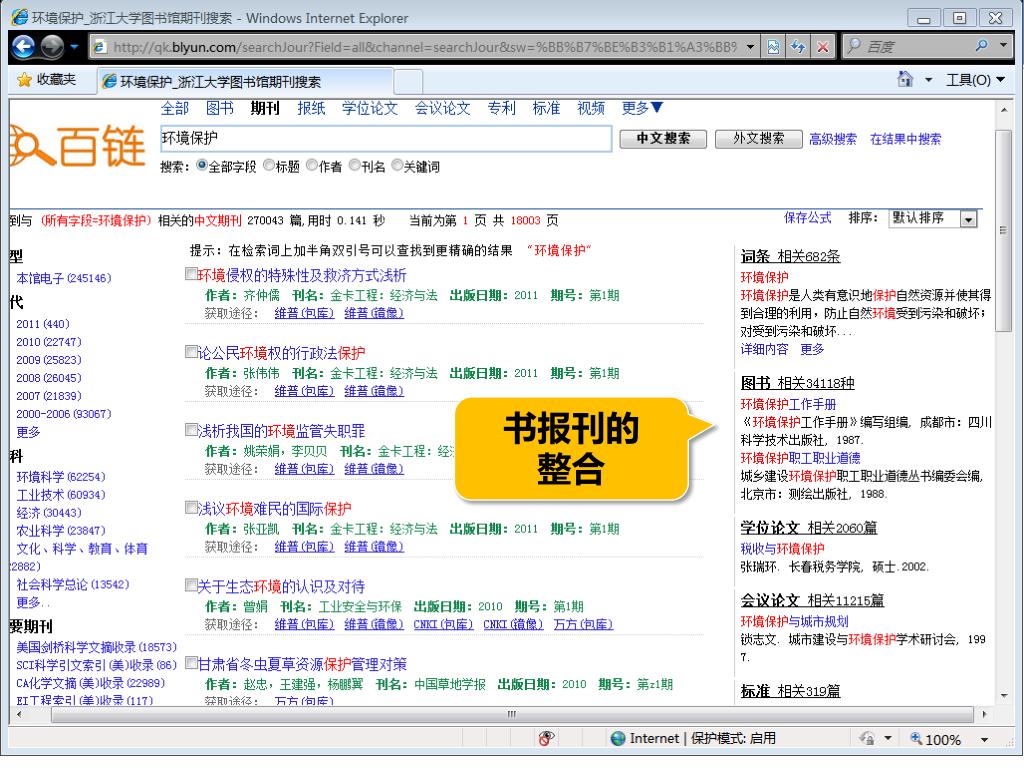Click the browser Back arrow button
Viewport: 1024px width, 768px height.
coord(24,46)
